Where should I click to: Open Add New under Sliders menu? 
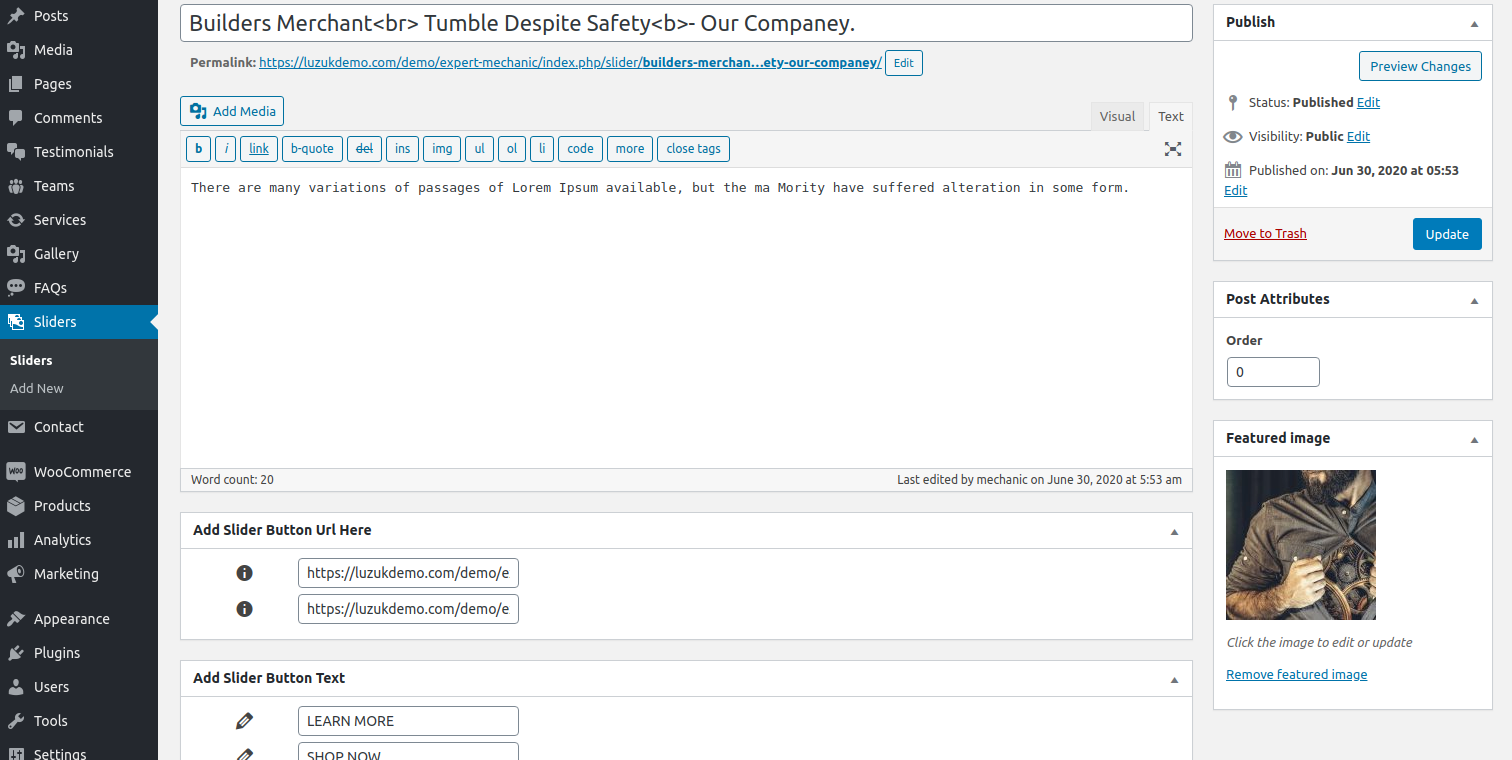(37, 388)
